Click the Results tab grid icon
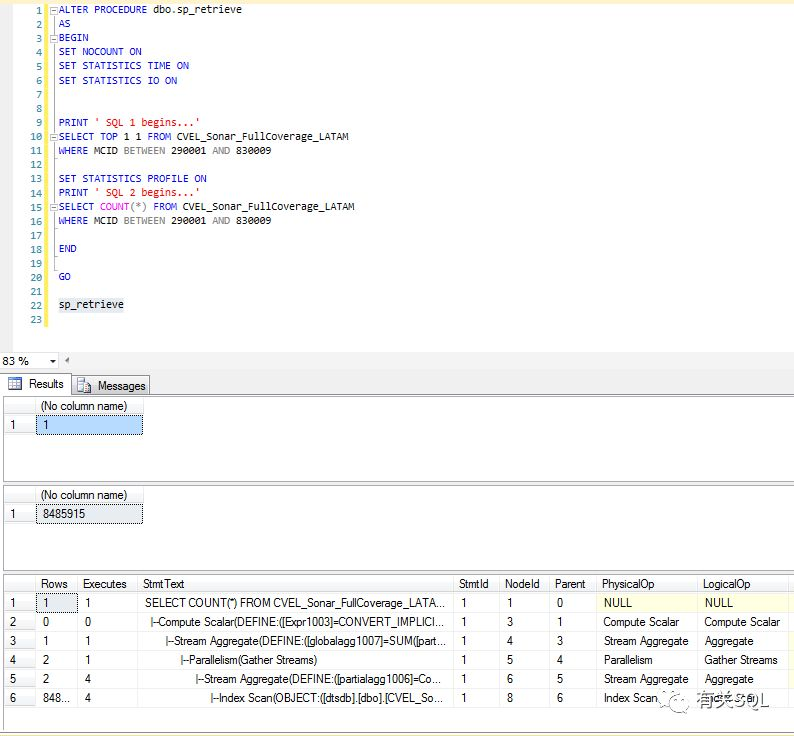The height and width of the screenshot is (736, 794). pos(15,384)
